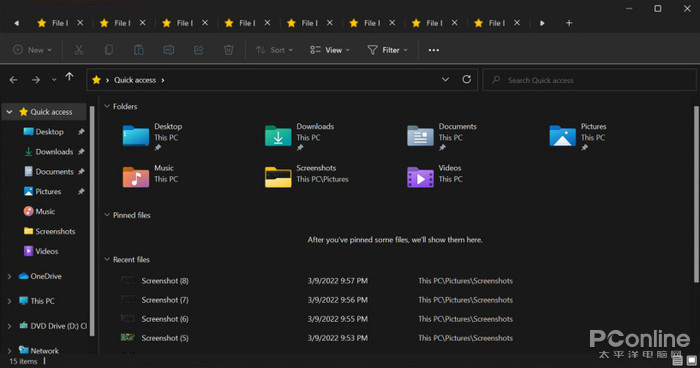Image resolution: width=700 pixels, height=368 pixels.
Task: Expand This PC in navigation pane
Action: [x=9, y=301]
